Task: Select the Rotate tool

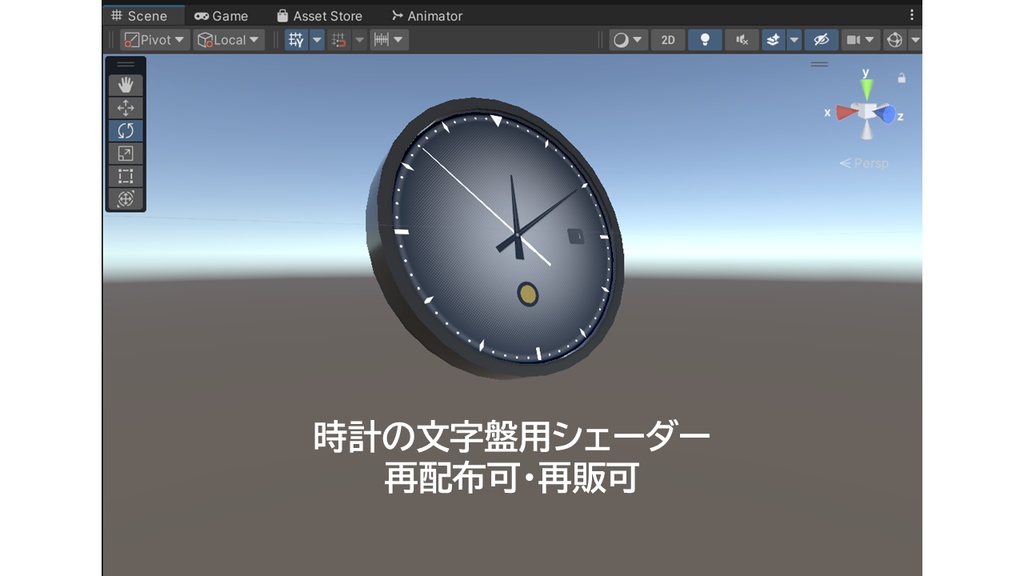Action: click(124, 130)
